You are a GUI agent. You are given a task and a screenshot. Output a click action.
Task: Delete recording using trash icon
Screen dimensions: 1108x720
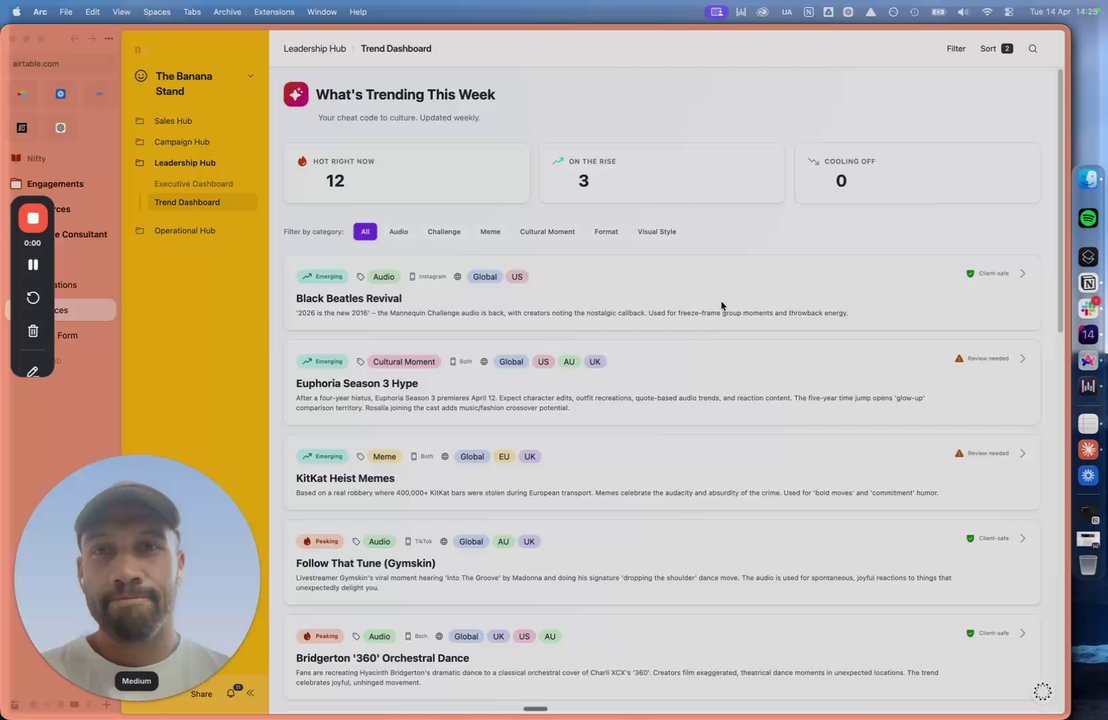(33, 331)
